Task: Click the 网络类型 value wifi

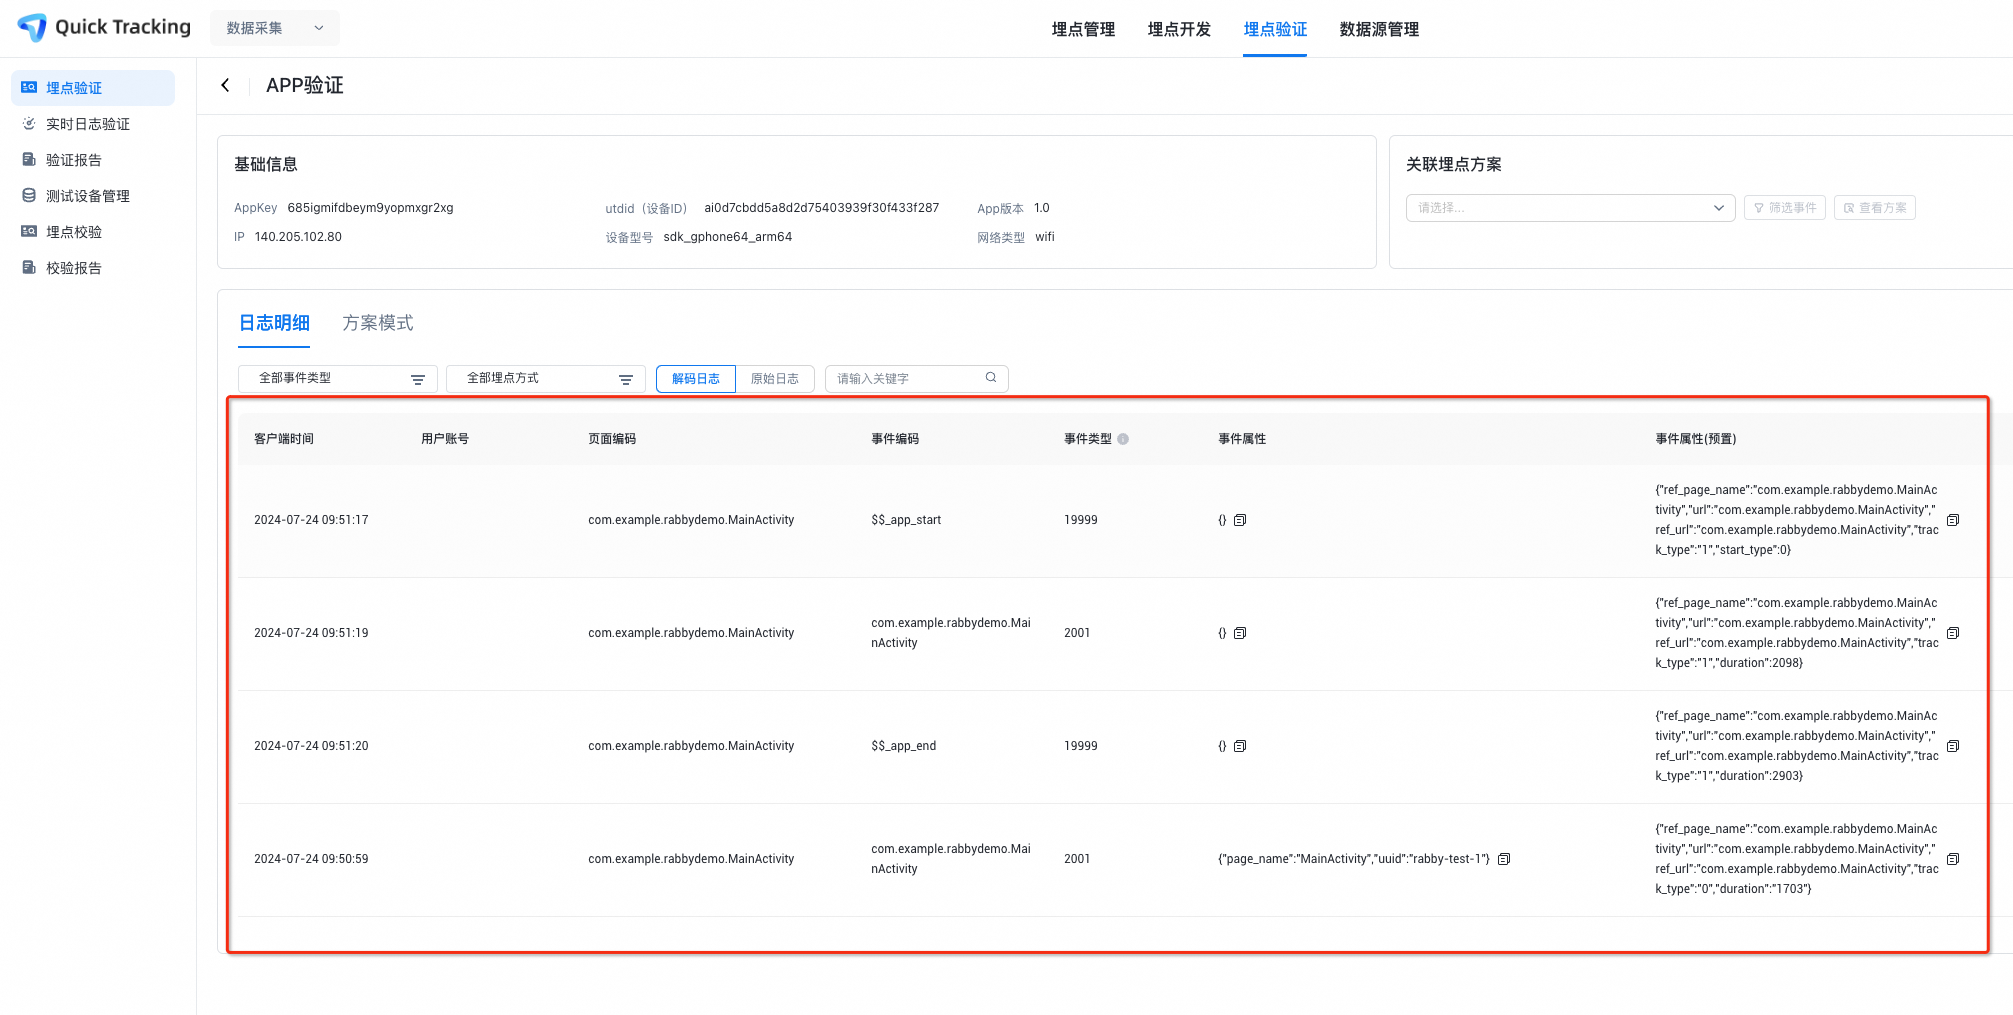Action: 1045,237
